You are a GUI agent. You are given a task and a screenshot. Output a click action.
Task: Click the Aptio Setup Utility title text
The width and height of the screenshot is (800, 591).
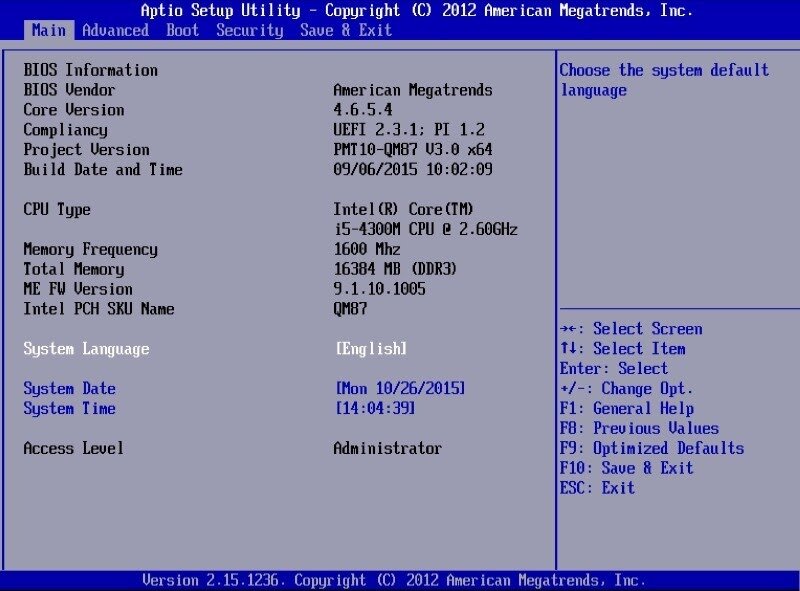[x=416, y=10]
